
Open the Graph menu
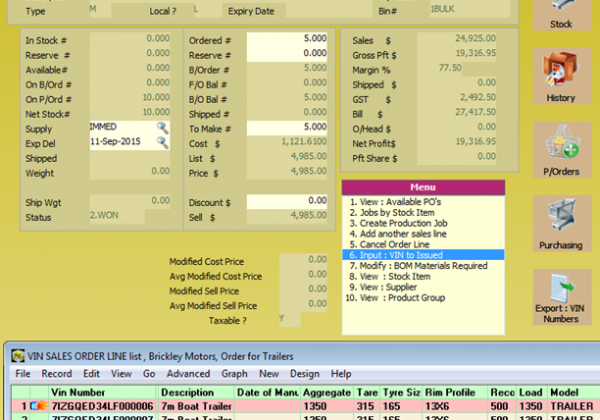pos(234,374)
